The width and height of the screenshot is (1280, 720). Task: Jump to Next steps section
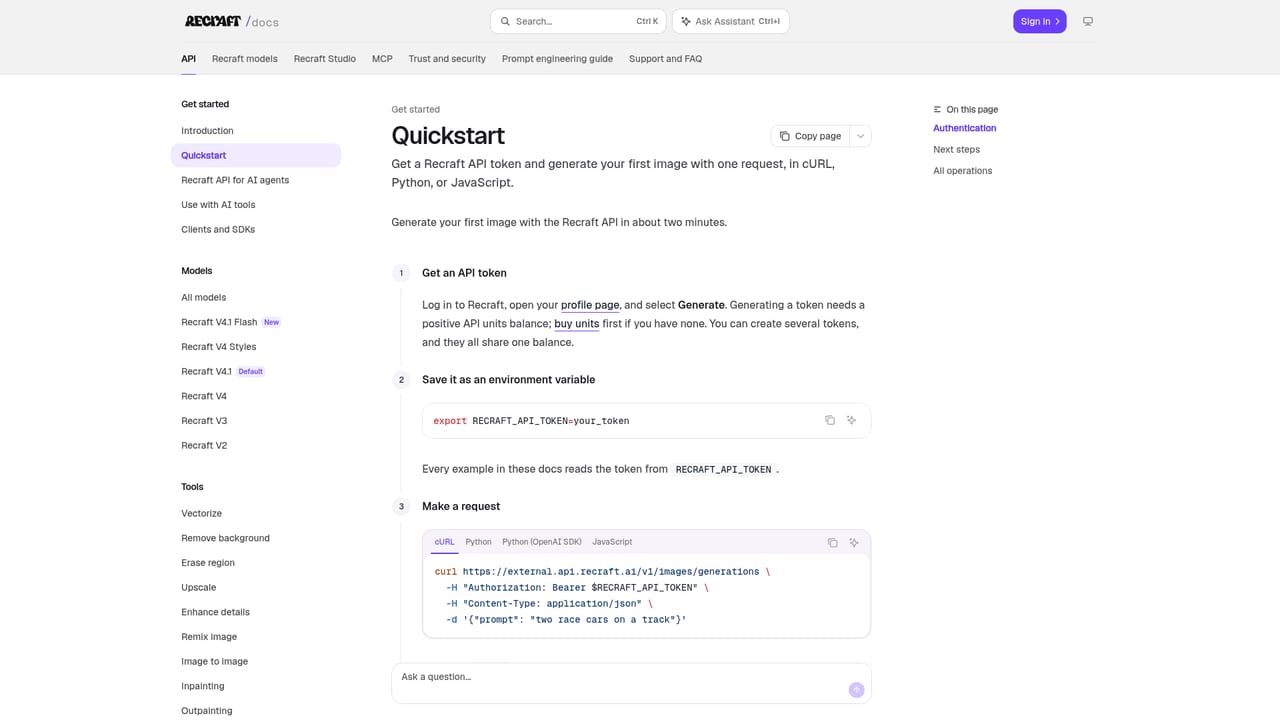click(x=957, y=150)
